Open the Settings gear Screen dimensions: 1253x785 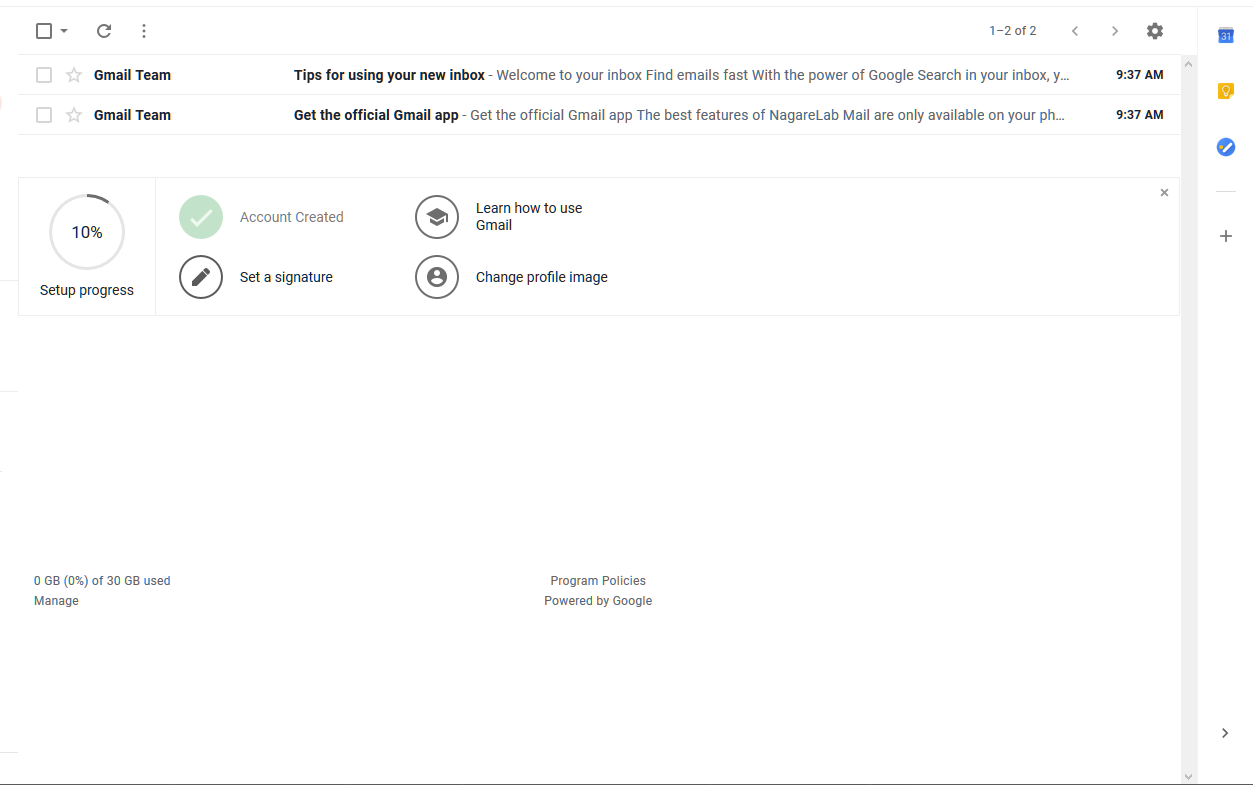(x=1155, y=31)
